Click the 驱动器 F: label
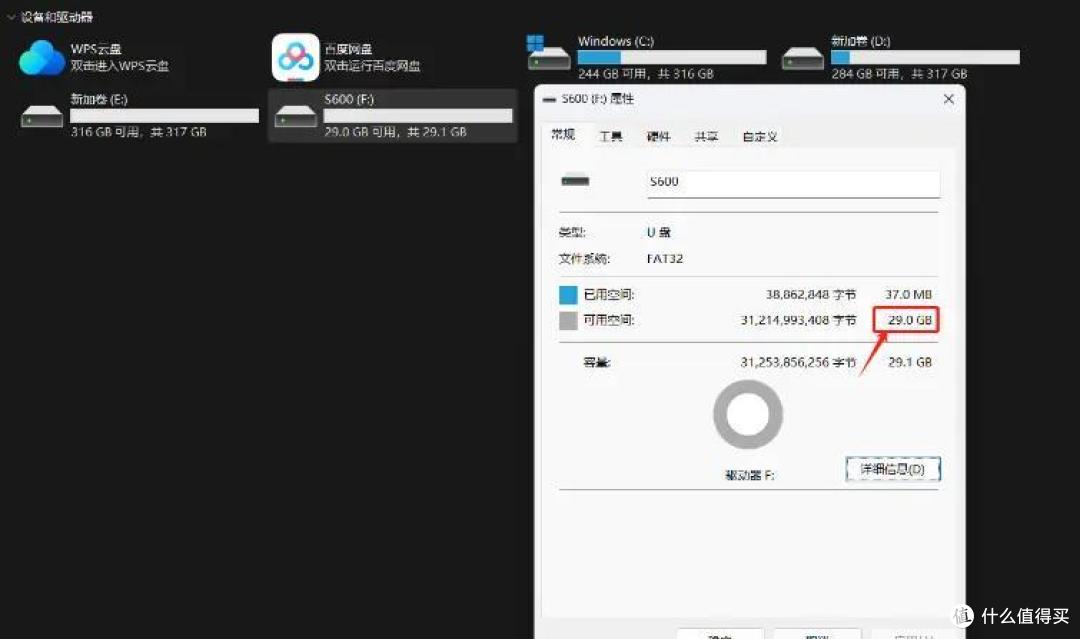 click(749, 475)
